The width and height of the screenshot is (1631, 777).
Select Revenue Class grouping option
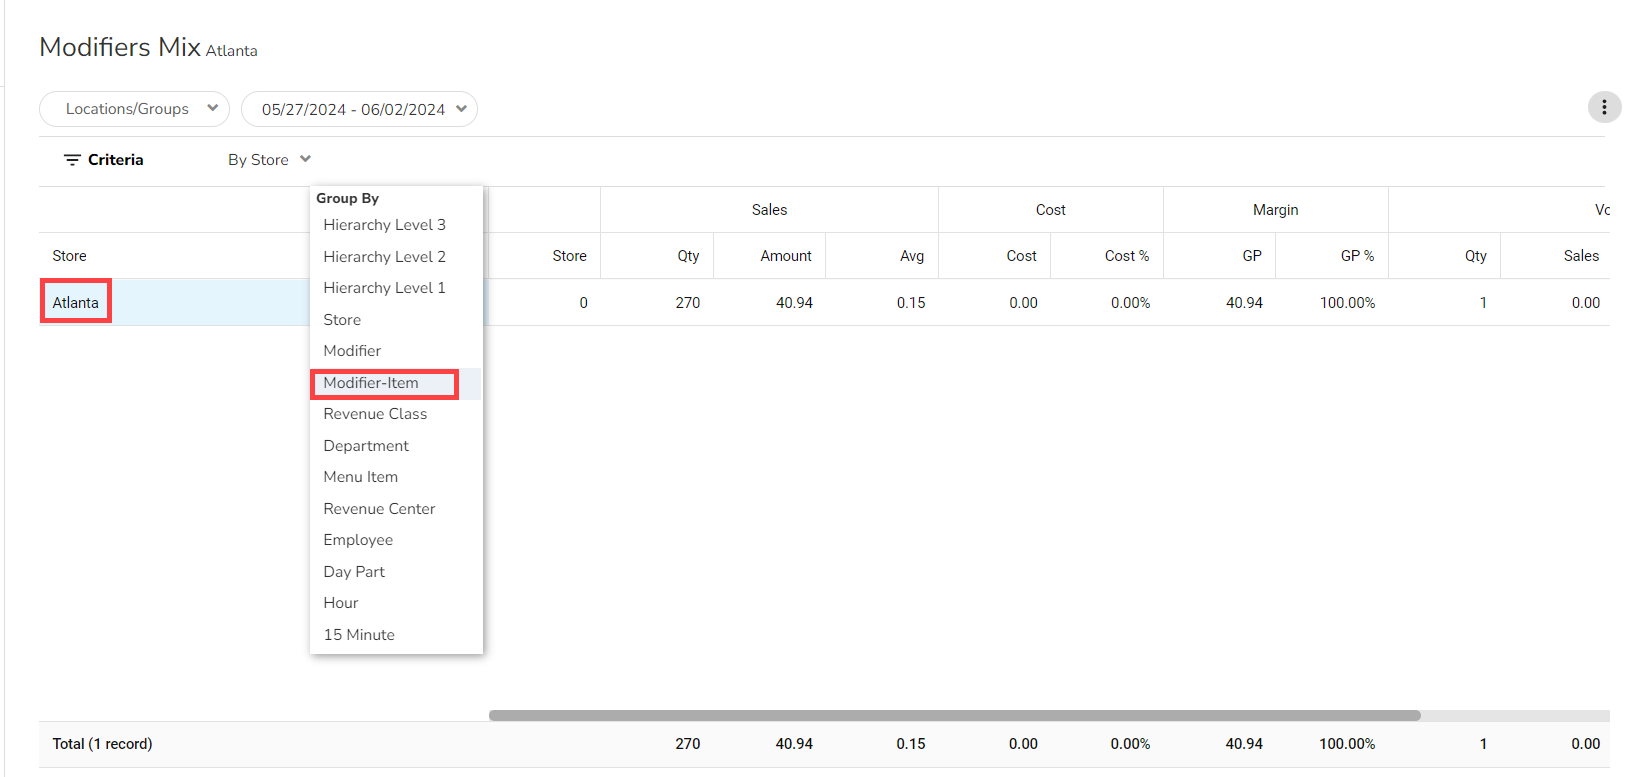(375, 414)
